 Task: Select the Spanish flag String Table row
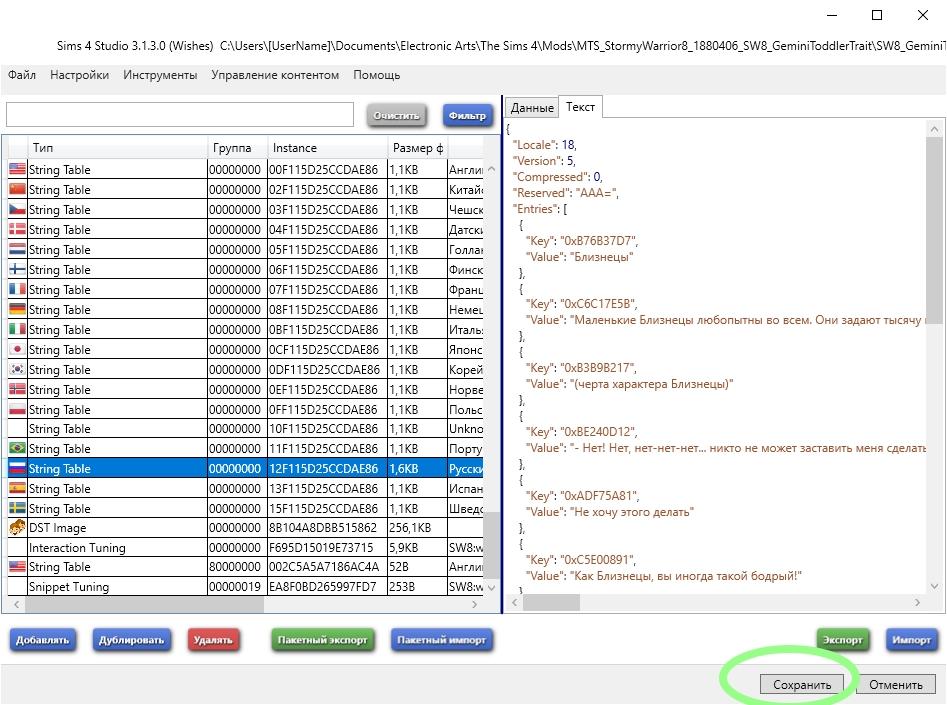click(60, 489)
